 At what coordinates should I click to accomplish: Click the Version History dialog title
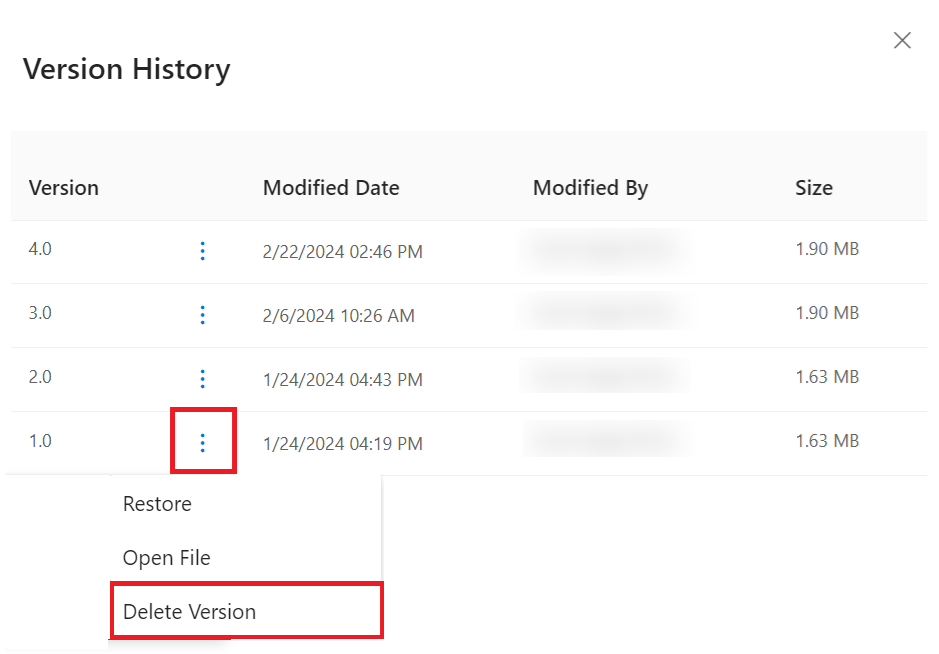(x=126, y=69)
